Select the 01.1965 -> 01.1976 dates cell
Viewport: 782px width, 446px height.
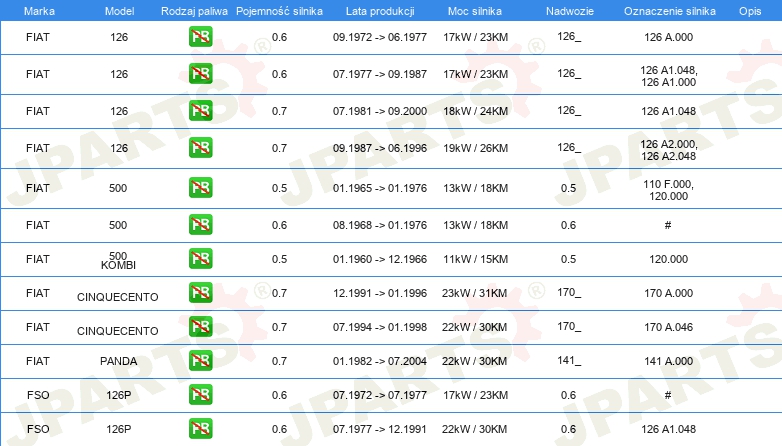click(x=380, y=188)
